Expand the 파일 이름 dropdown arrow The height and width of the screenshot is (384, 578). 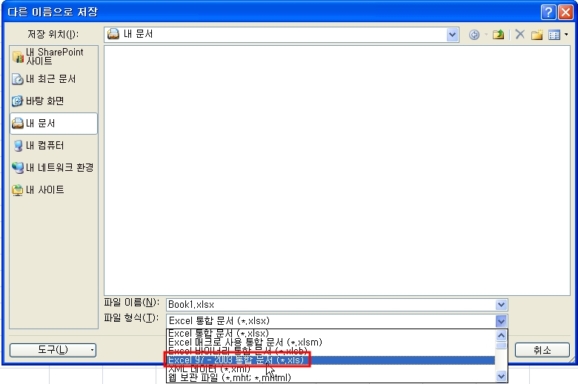click(501, 305)
